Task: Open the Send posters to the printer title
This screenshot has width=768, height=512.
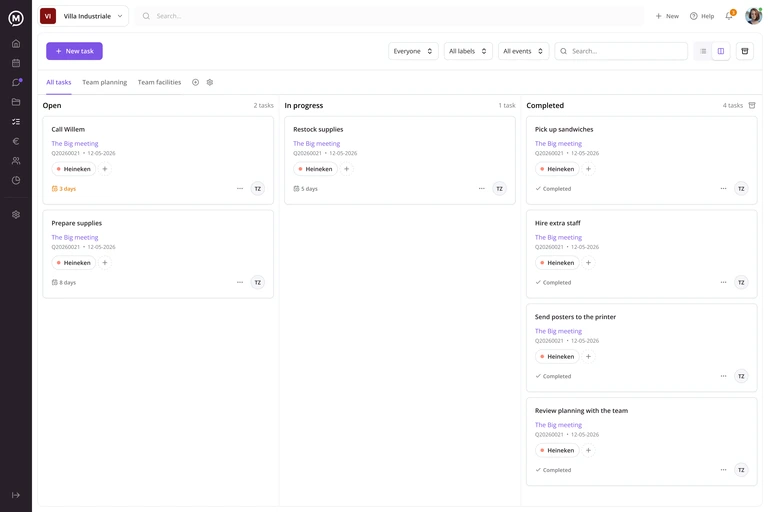Action: (575, 317)
